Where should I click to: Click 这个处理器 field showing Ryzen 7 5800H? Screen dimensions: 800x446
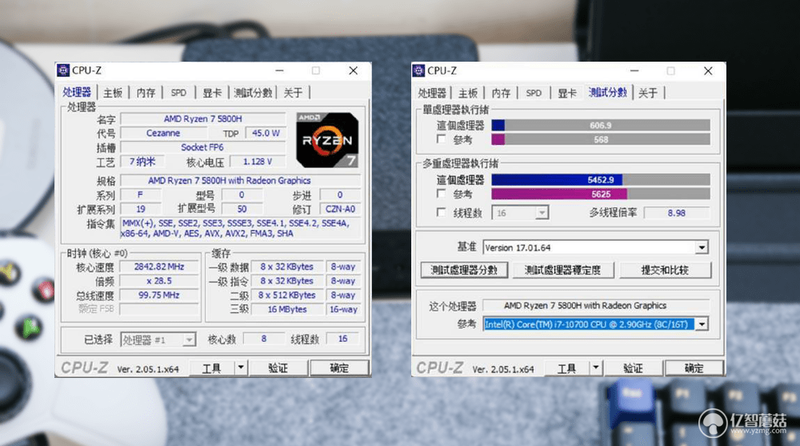click(595, 306)
